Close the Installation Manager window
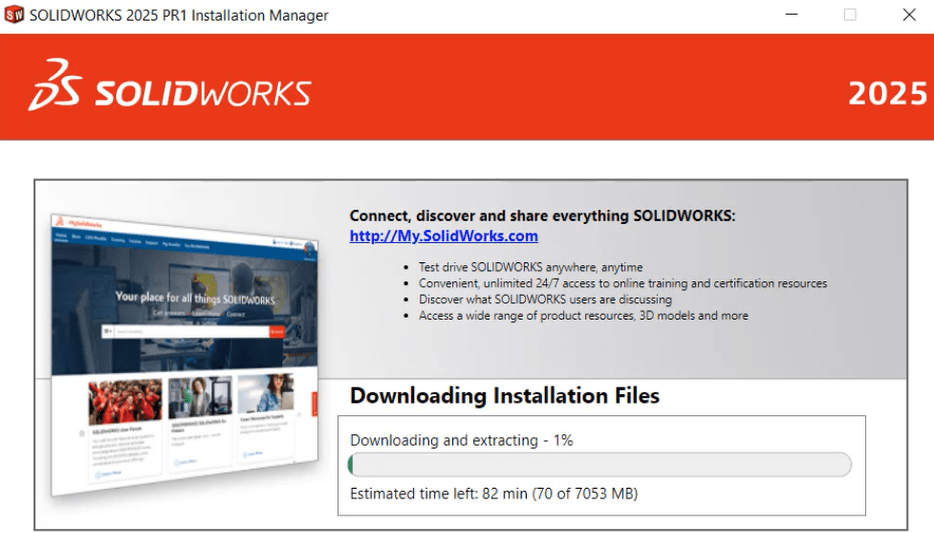934x533 pixels. (908, 15)
